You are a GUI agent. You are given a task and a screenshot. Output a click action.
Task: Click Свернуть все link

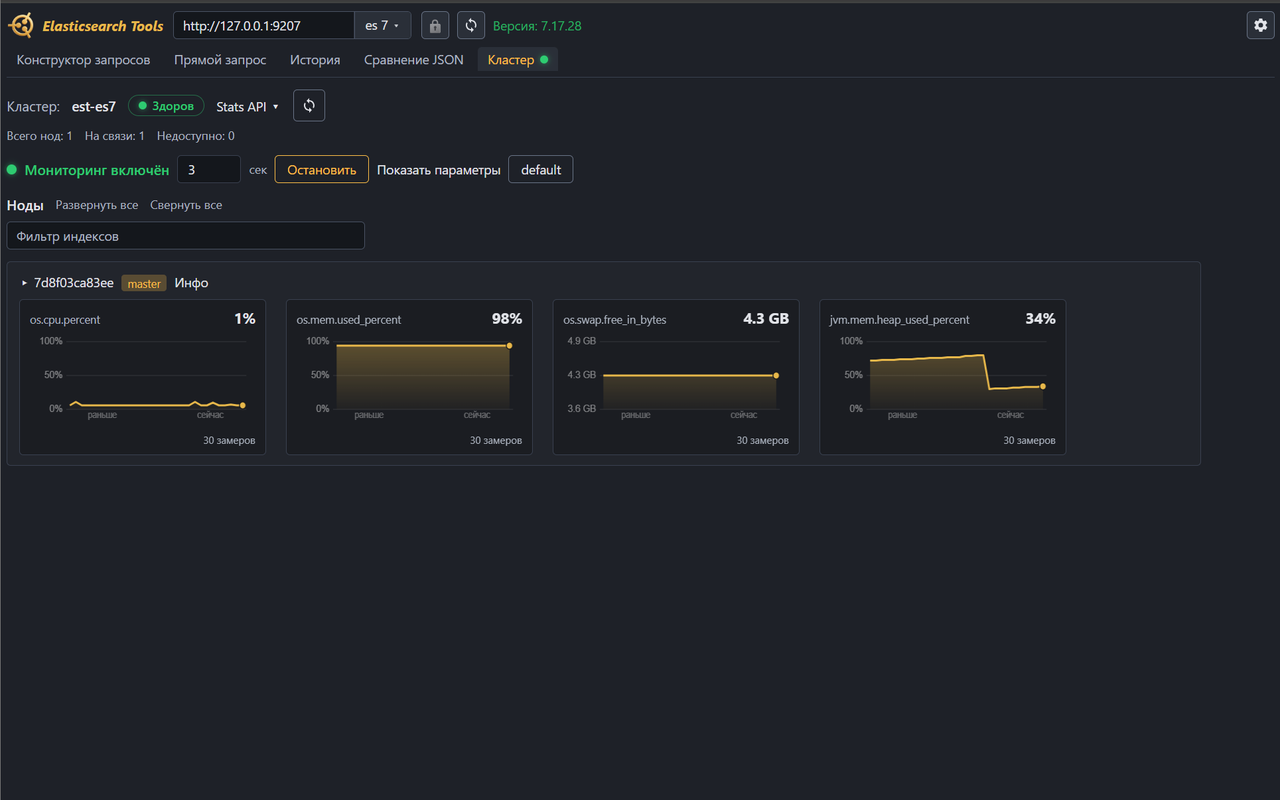[186, 205]
